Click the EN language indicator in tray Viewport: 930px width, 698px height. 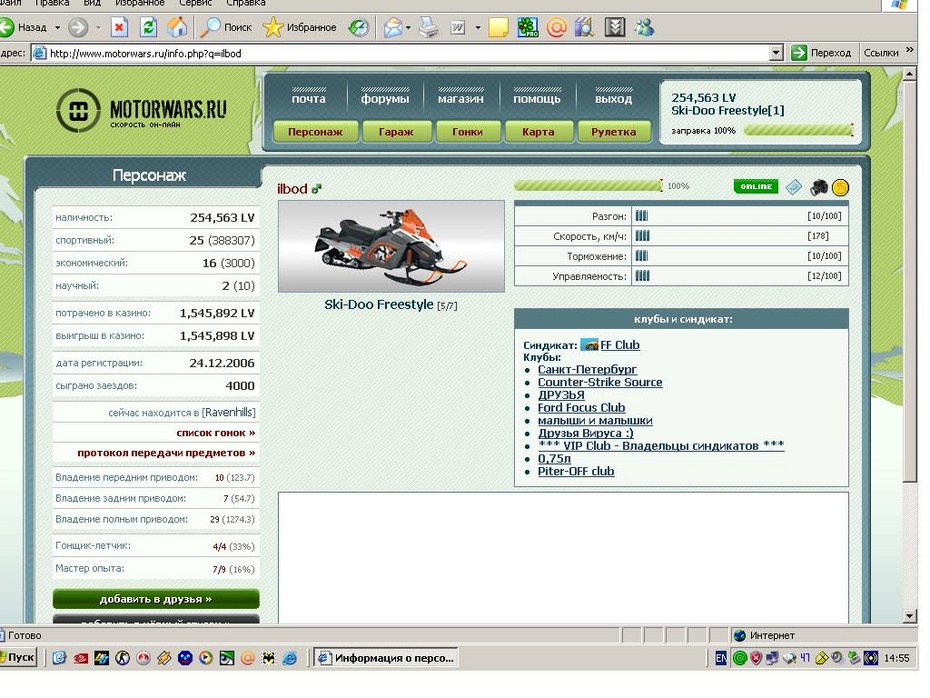721,658
